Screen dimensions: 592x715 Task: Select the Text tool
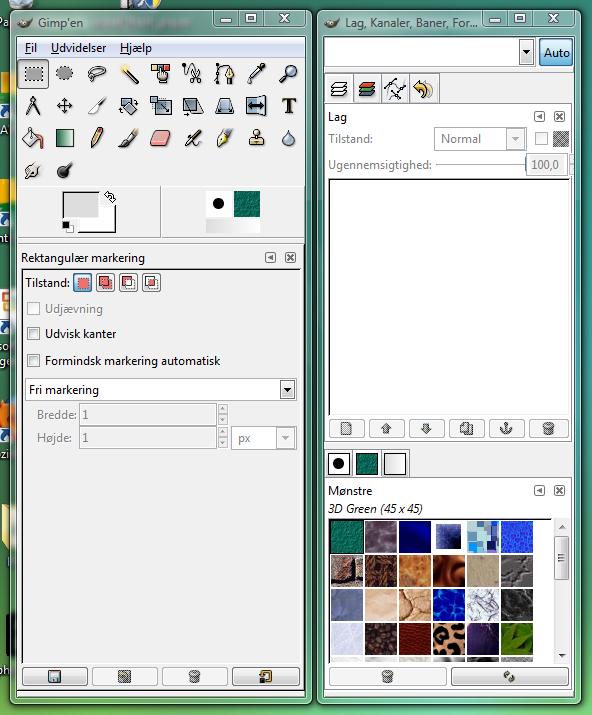(288, 106)
